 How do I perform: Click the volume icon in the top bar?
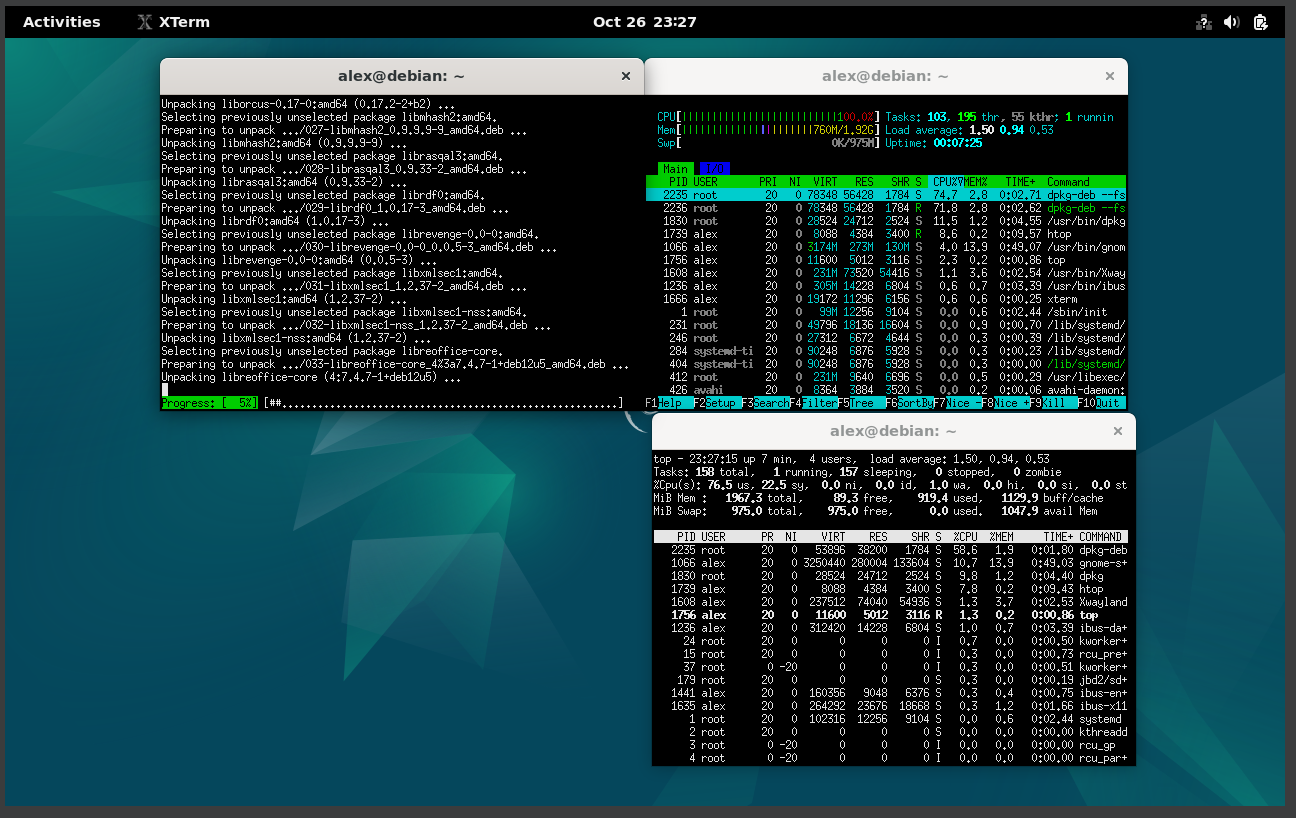click(1232, 21)
